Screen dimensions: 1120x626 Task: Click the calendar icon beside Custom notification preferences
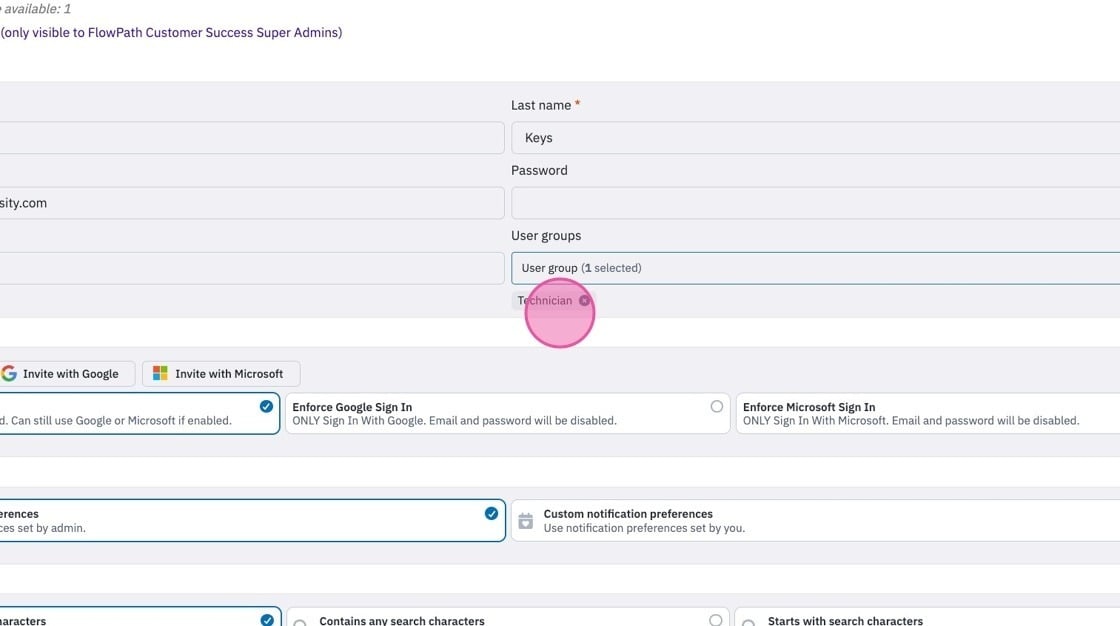point(526,521)
